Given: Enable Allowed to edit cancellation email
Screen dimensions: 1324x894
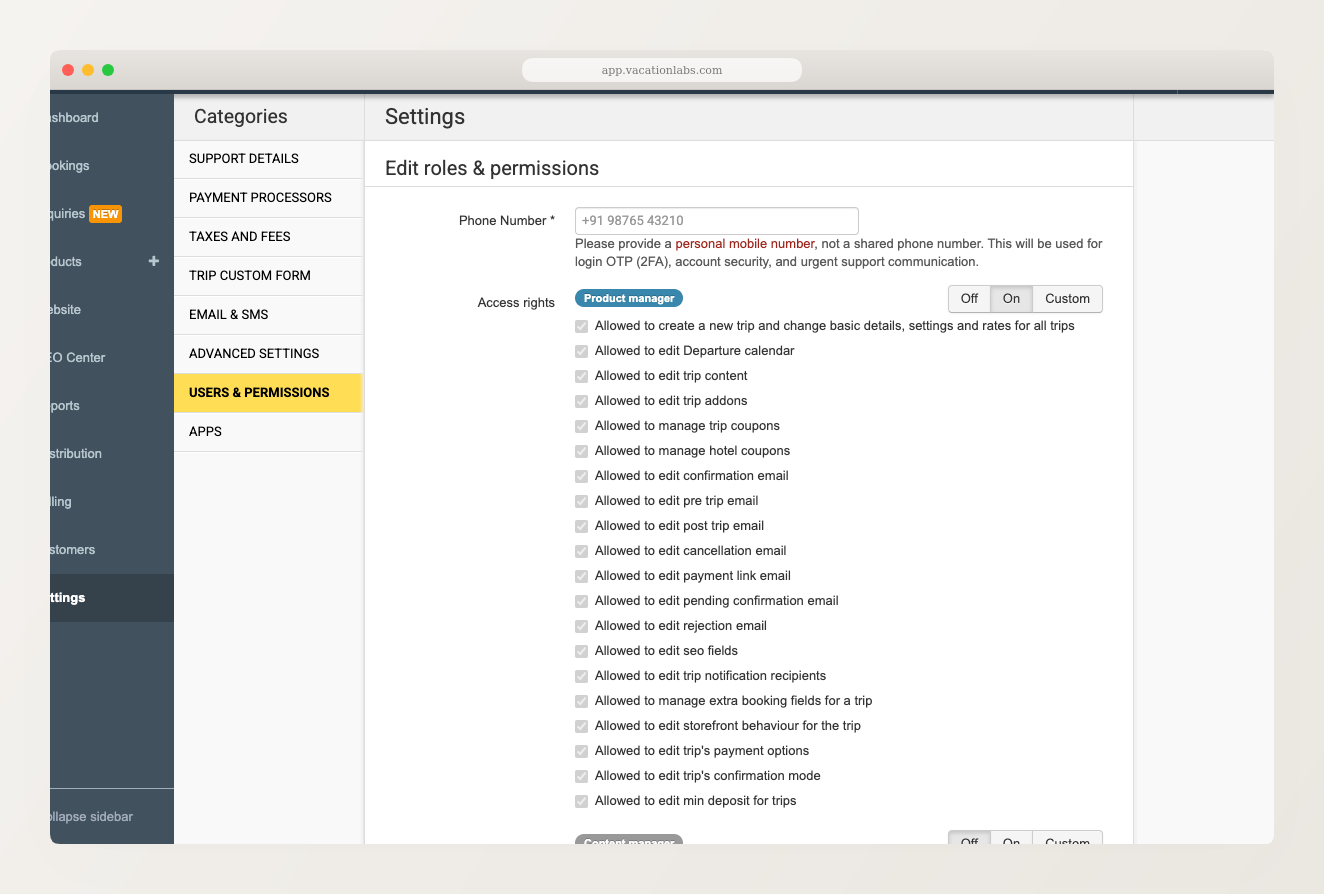Looking at the screenshot, I should pyautogui.click(x=581, y=551).
